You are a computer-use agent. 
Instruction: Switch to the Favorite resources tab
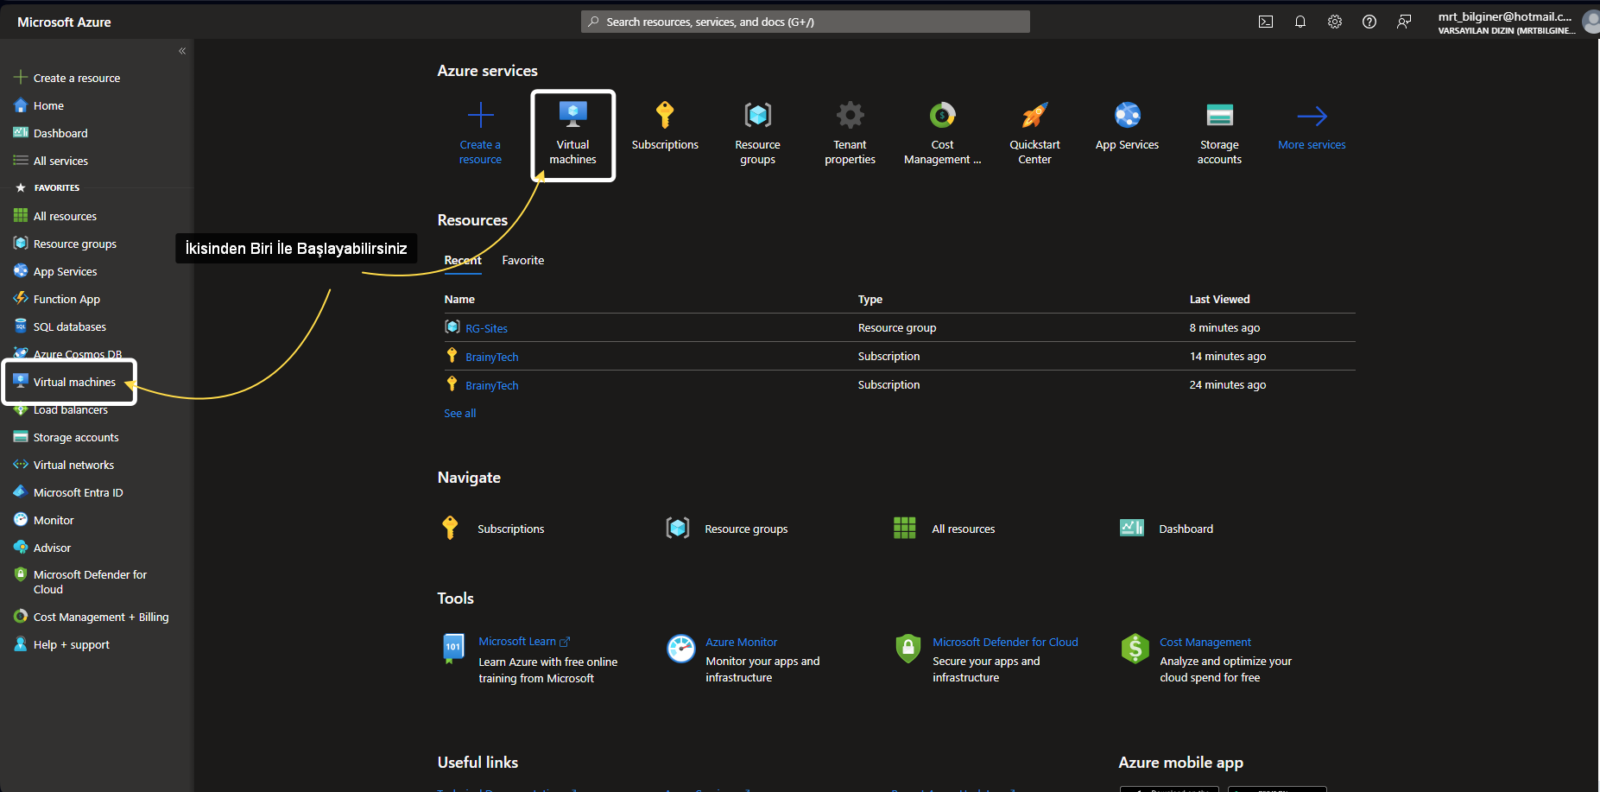pos(523,260)
